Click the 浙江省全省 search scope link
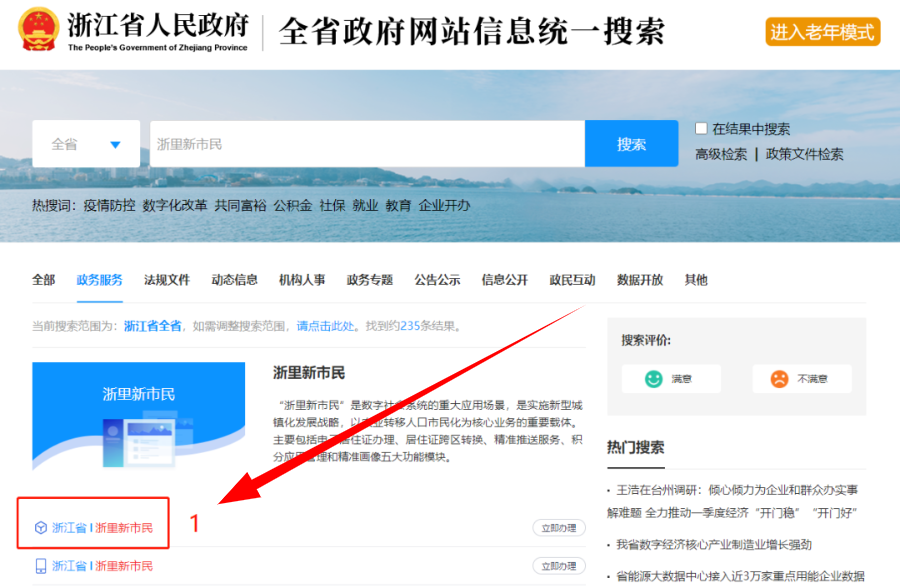 pyautogui.click(x=153, y=326)
